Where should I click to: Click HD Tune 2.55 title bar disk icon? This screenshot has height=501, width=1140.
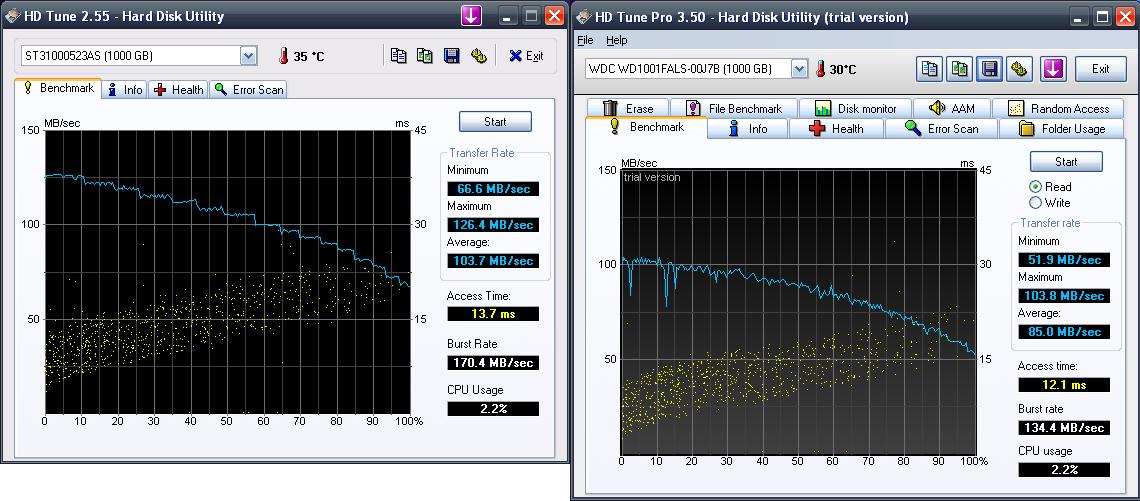coord(12,16)
